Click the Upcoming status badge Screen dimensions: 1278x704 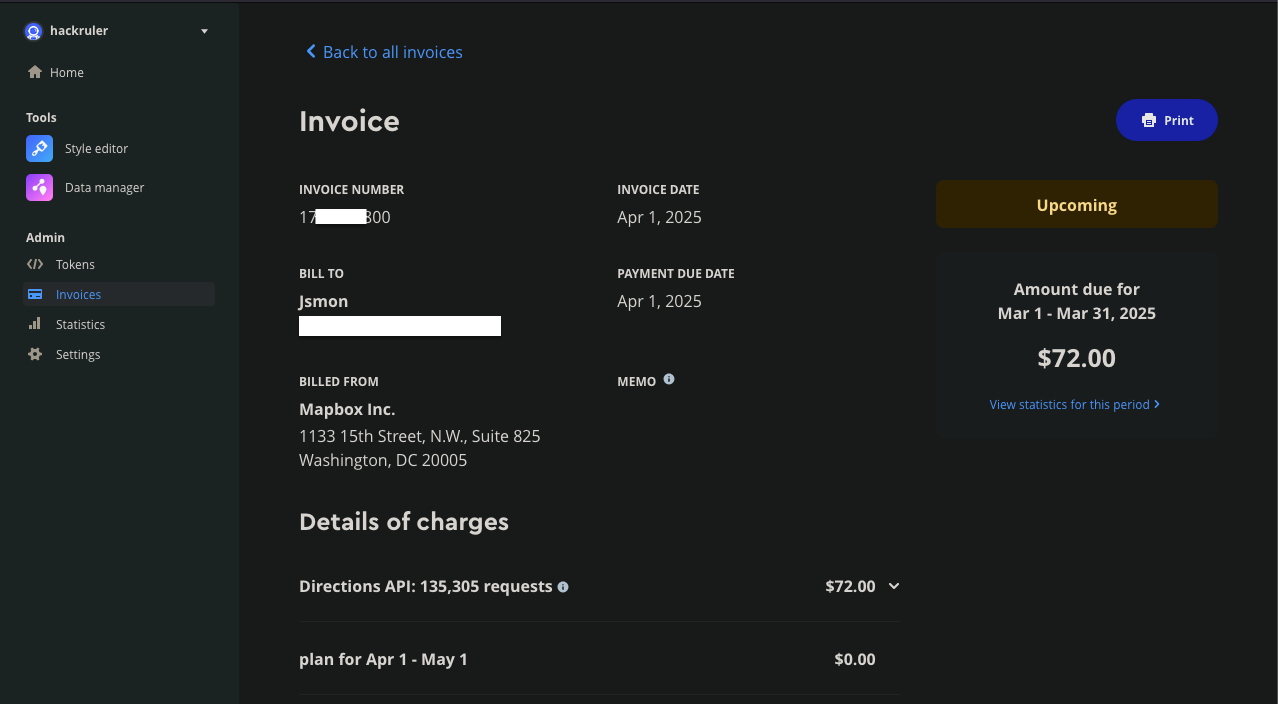coord(1076,204)
